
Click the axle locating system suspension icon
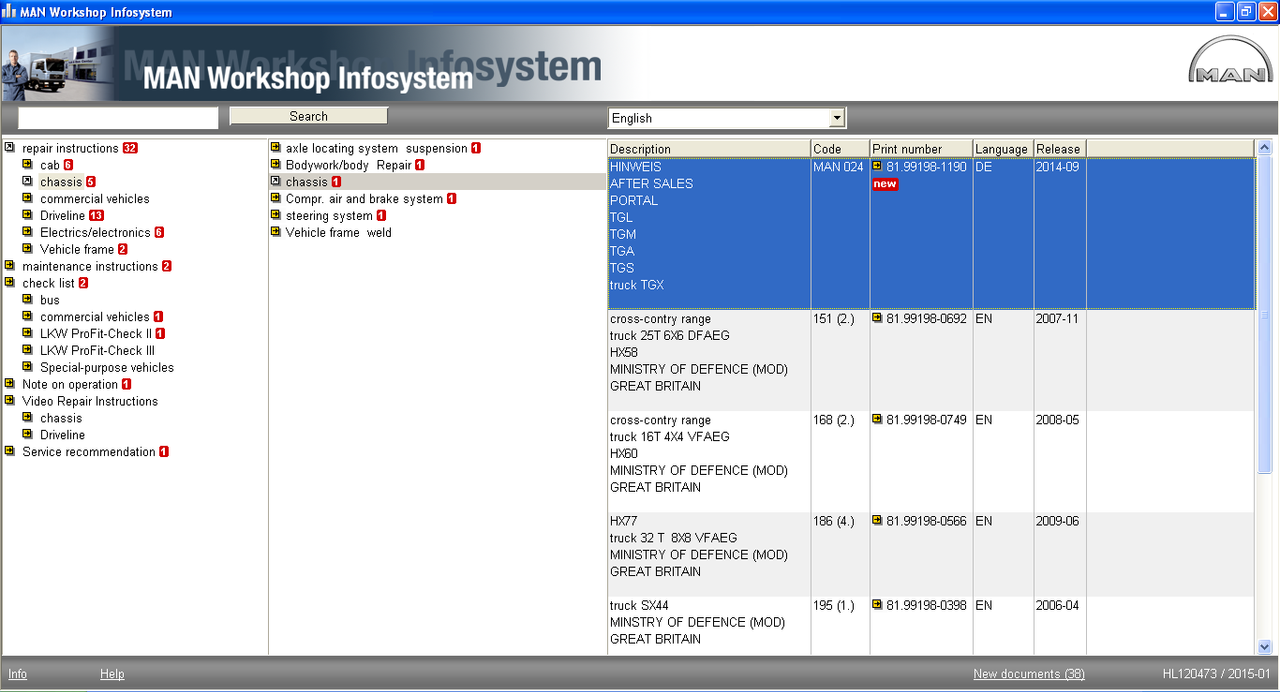(275, 147)
